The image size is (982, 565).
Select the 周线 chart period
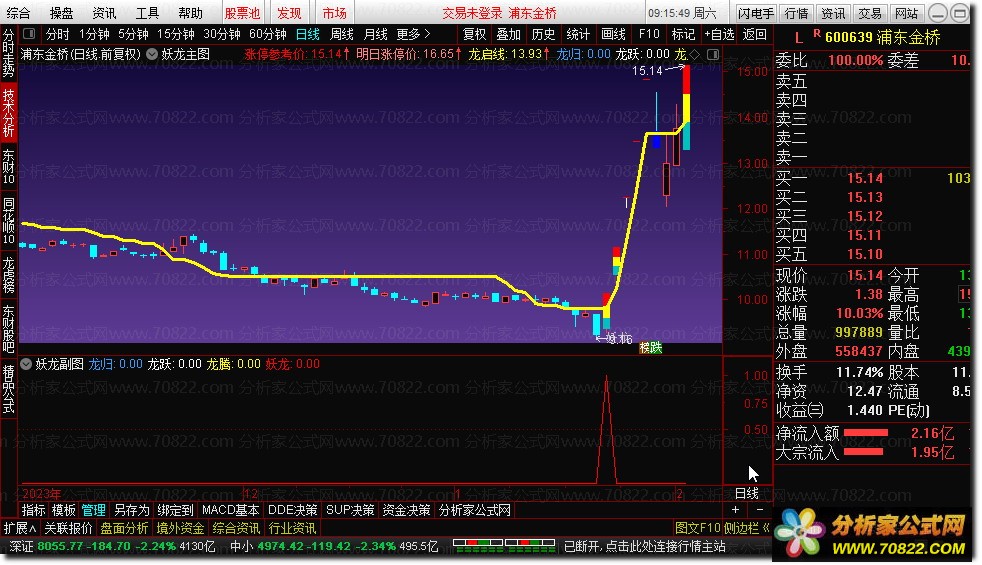341,34
